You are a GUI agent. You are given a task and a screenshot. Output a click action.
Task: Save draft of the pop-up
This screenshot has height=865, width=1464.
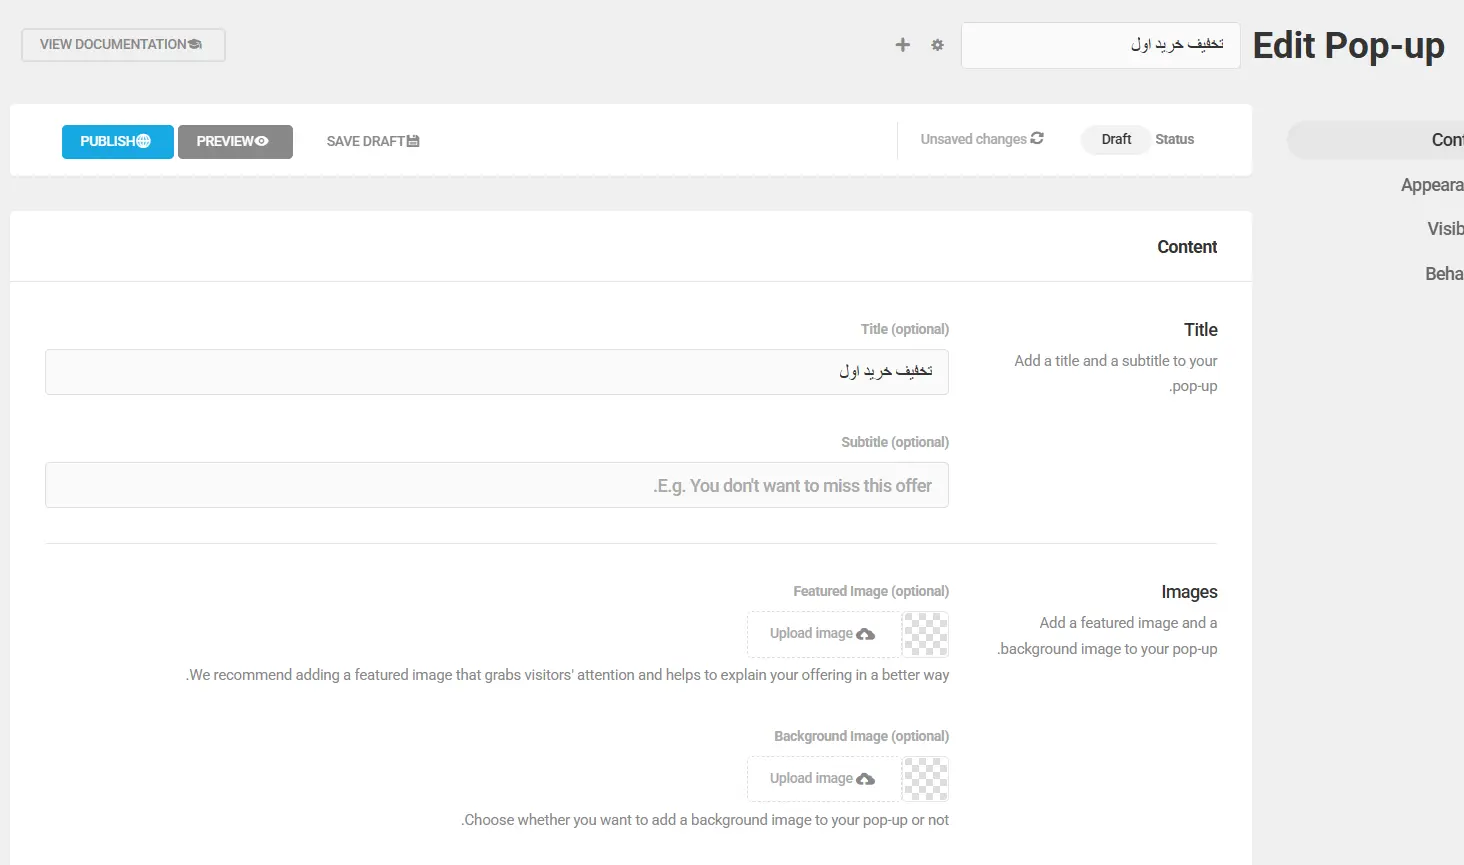[373, 142]
